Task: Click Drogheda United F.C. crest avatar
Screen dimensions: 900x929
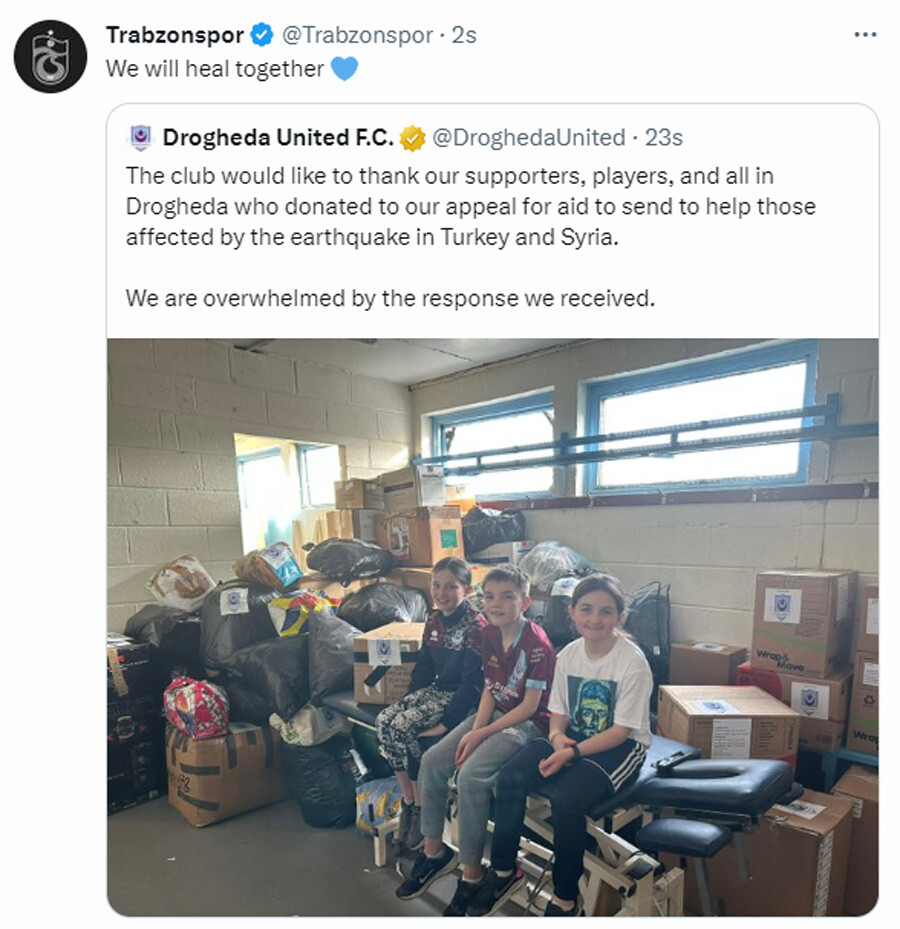Action: click(x=140, y=137)
